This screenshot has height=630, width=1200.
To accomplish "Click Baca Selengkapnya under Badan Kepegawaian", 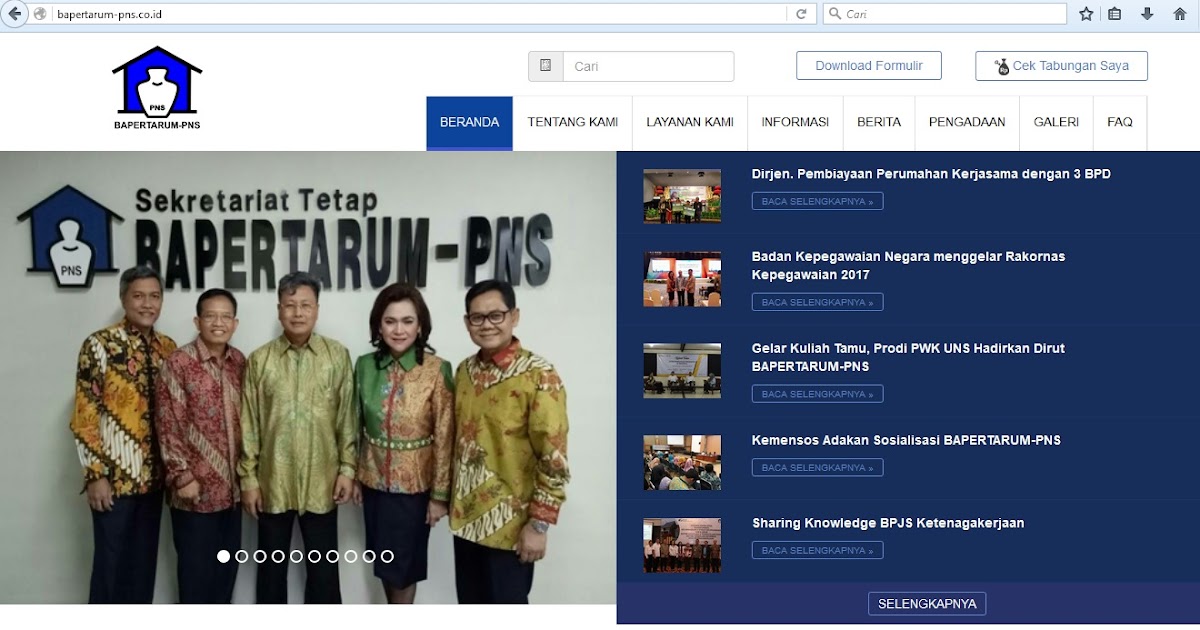I will tap(817, 302).
